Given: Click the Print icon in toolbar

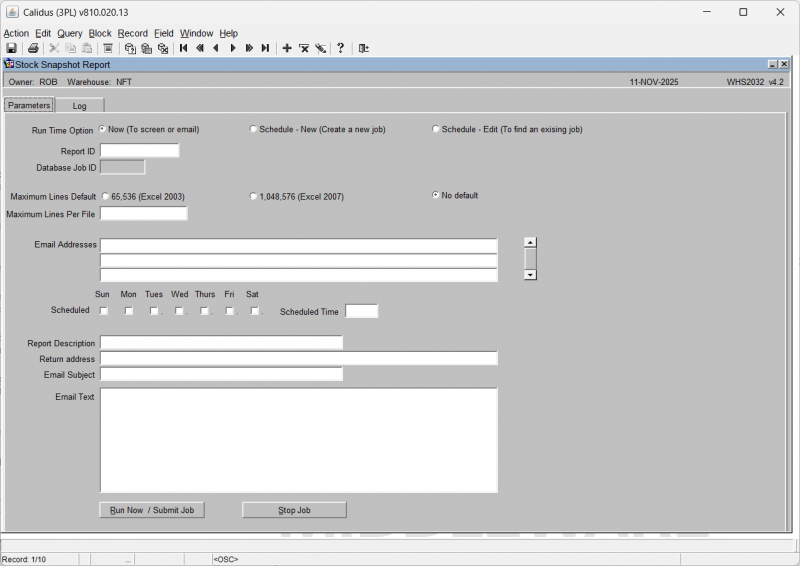Looking at the screenshot, I should point(33,48).
